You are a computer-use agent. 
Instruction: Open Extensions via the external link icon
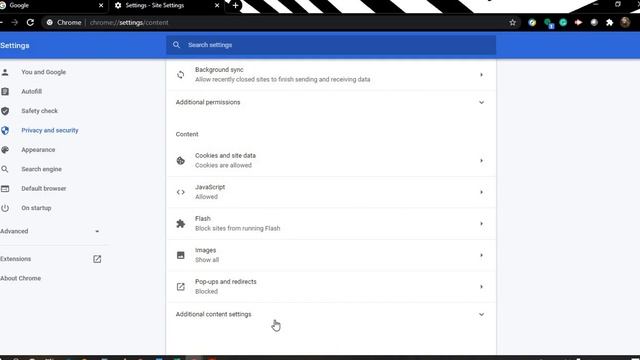pos(97,259)
